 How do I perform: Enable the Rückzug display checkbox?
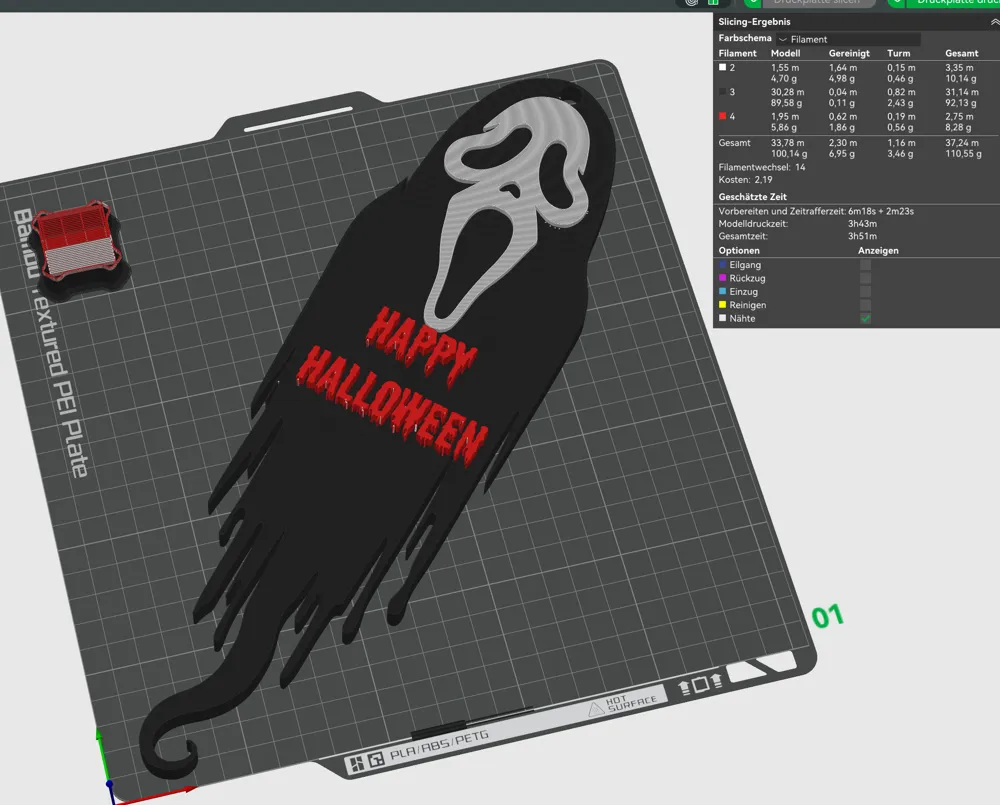pos(865,278)
